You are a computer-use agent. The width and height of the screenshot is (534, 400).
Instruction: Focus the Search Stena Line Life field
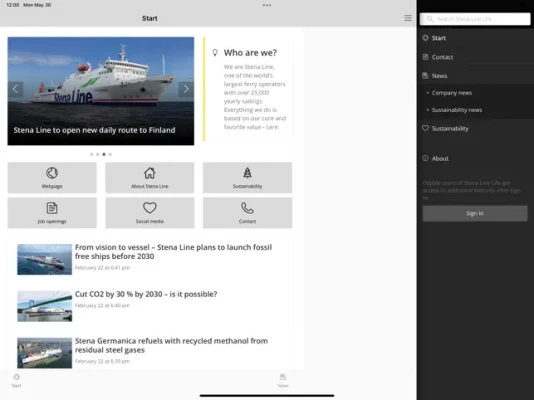coord(475,19)
